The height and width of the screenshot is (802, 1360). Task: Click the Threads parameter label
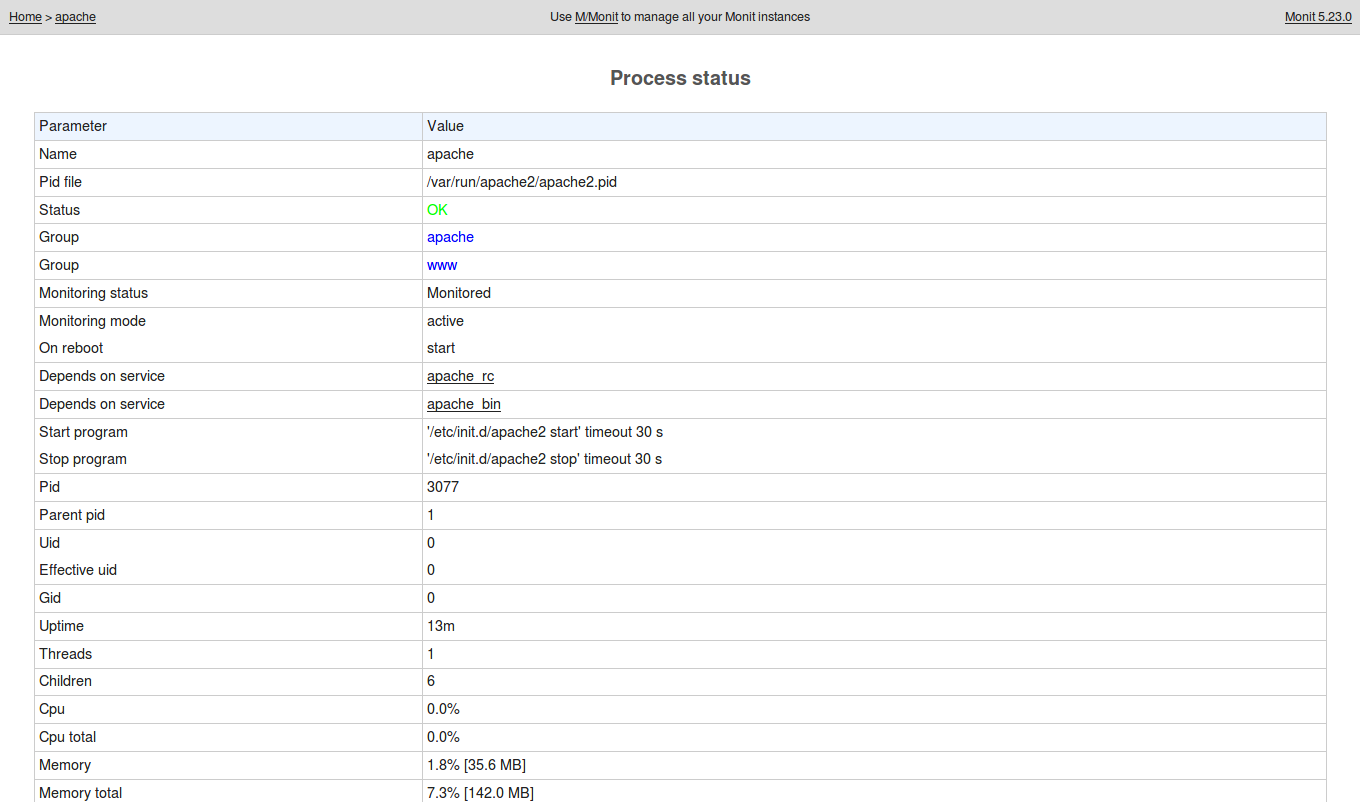65,654
